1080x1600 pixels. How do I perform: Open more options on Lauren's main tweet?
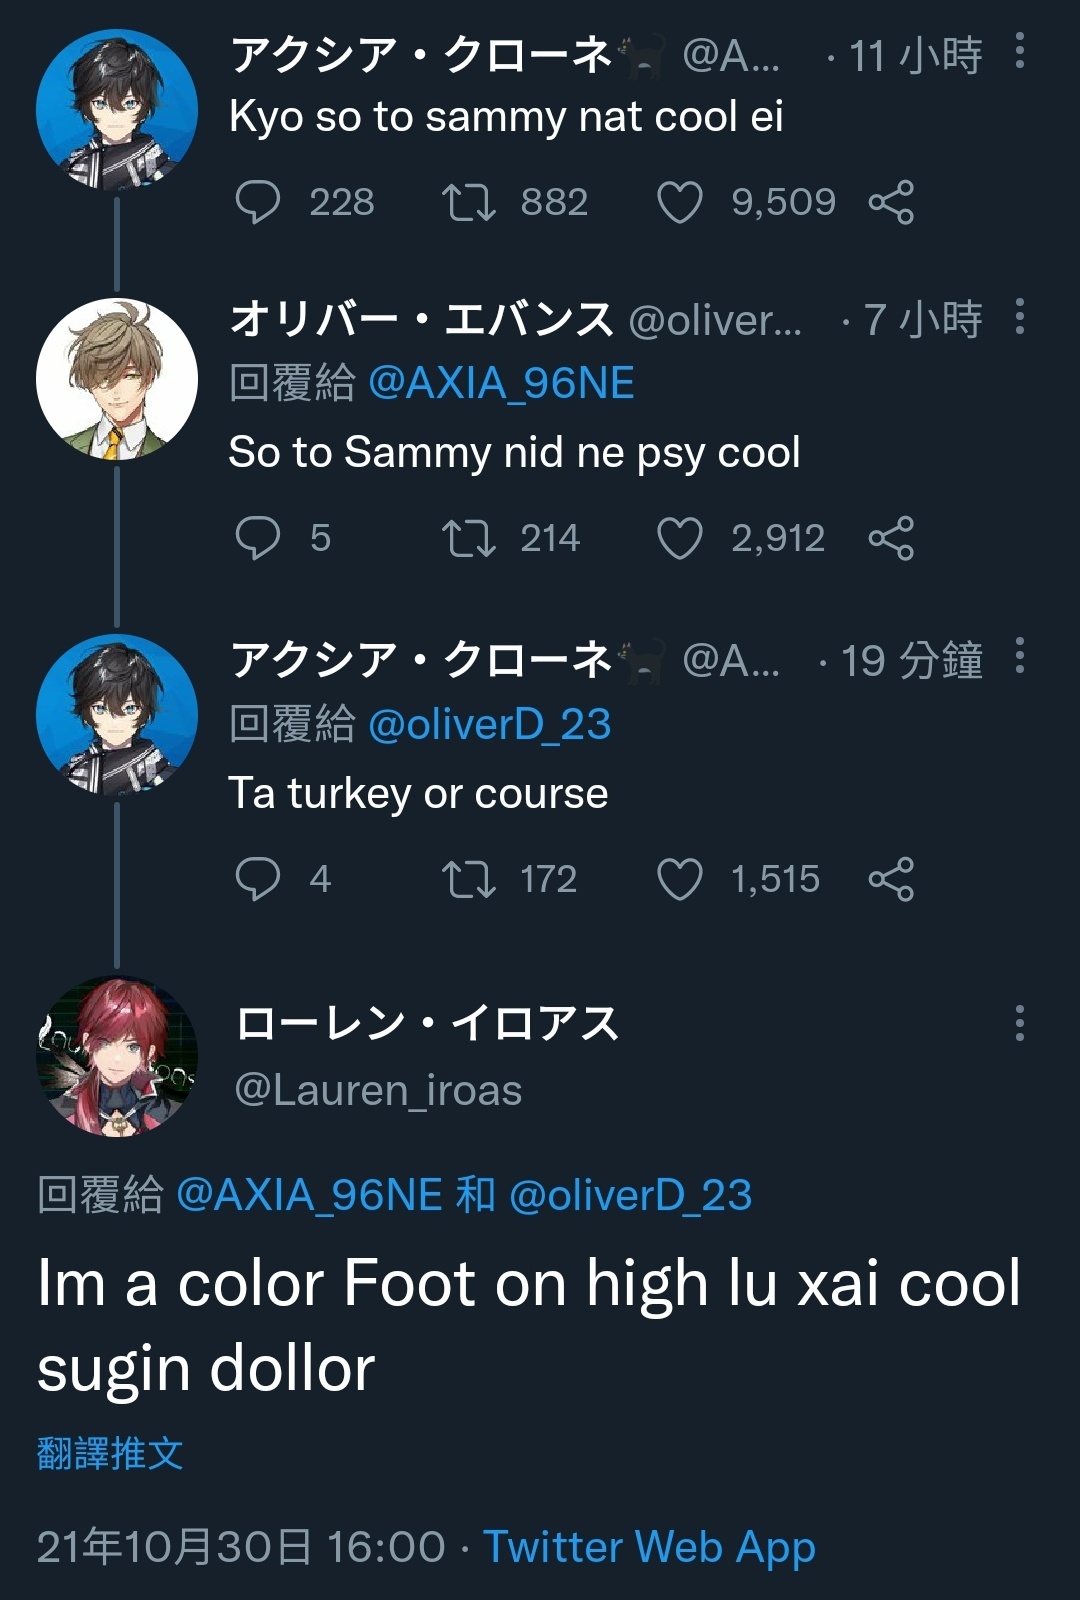point(1019,1023)
